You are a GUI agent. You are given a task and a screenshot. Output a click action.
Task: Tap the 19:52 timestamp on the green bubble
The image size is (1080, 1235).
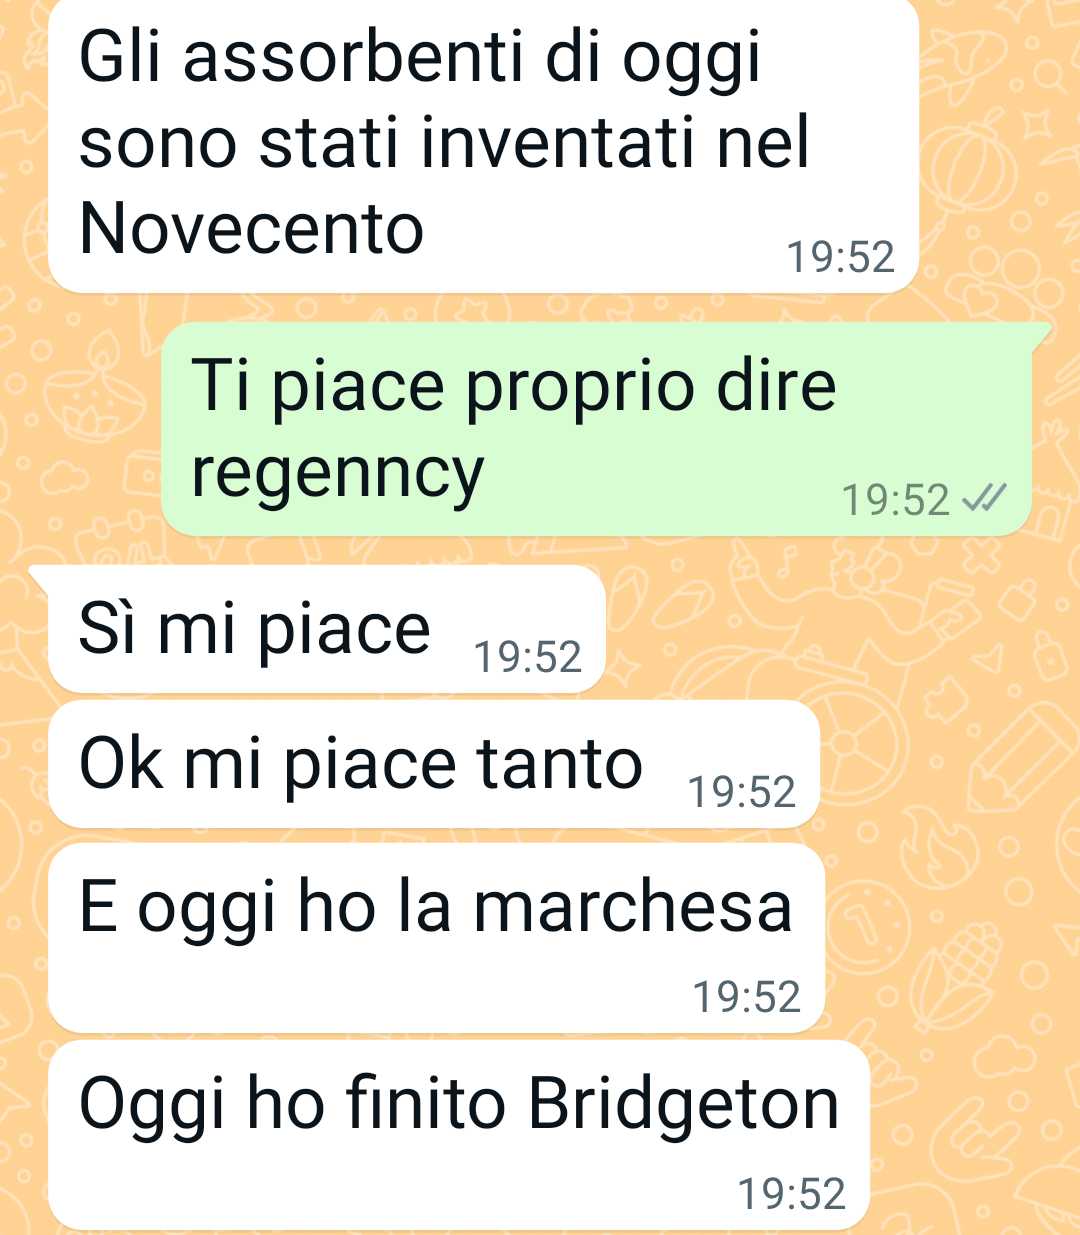895,500
